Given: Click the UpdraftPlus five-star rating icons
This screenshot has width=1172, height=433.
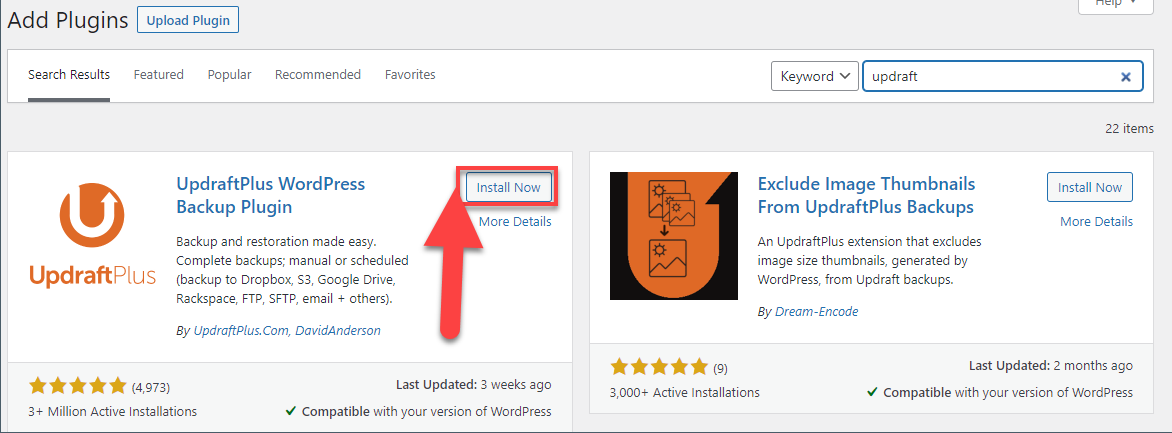Looking at the screenshot, I should 78,385.
